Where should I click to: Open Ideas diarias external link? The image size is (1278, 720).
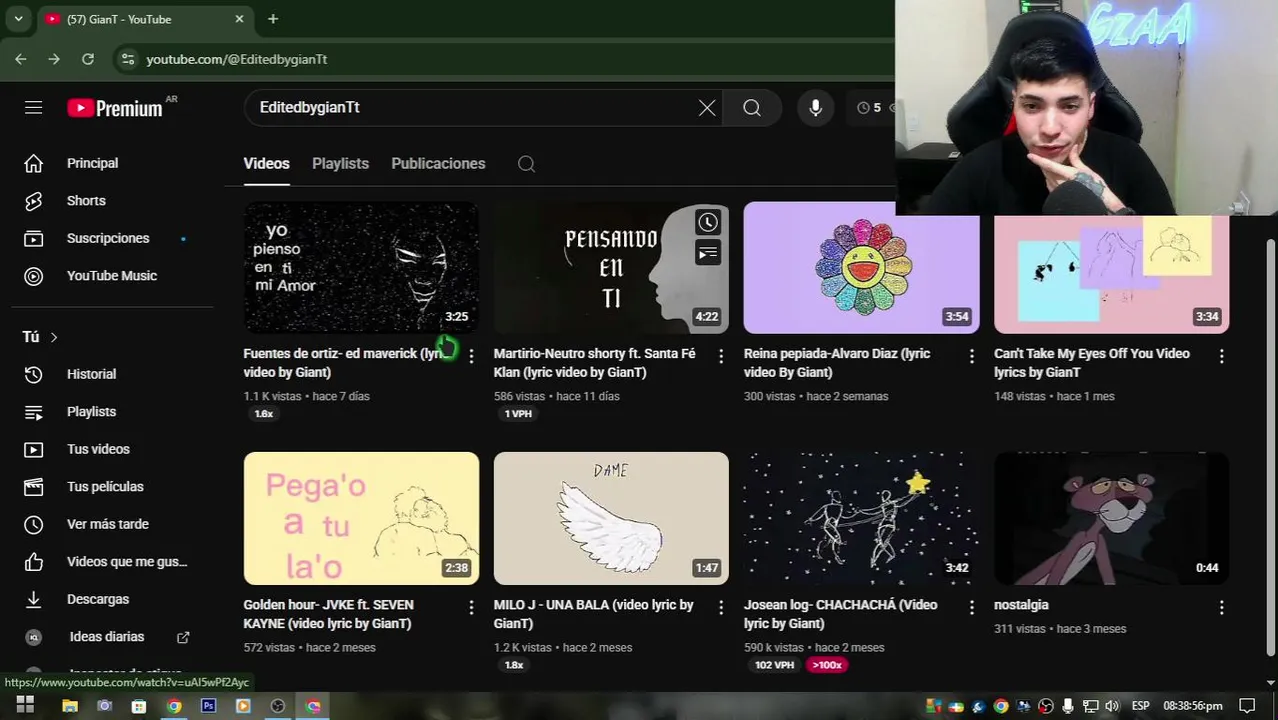tap(107, 637)
